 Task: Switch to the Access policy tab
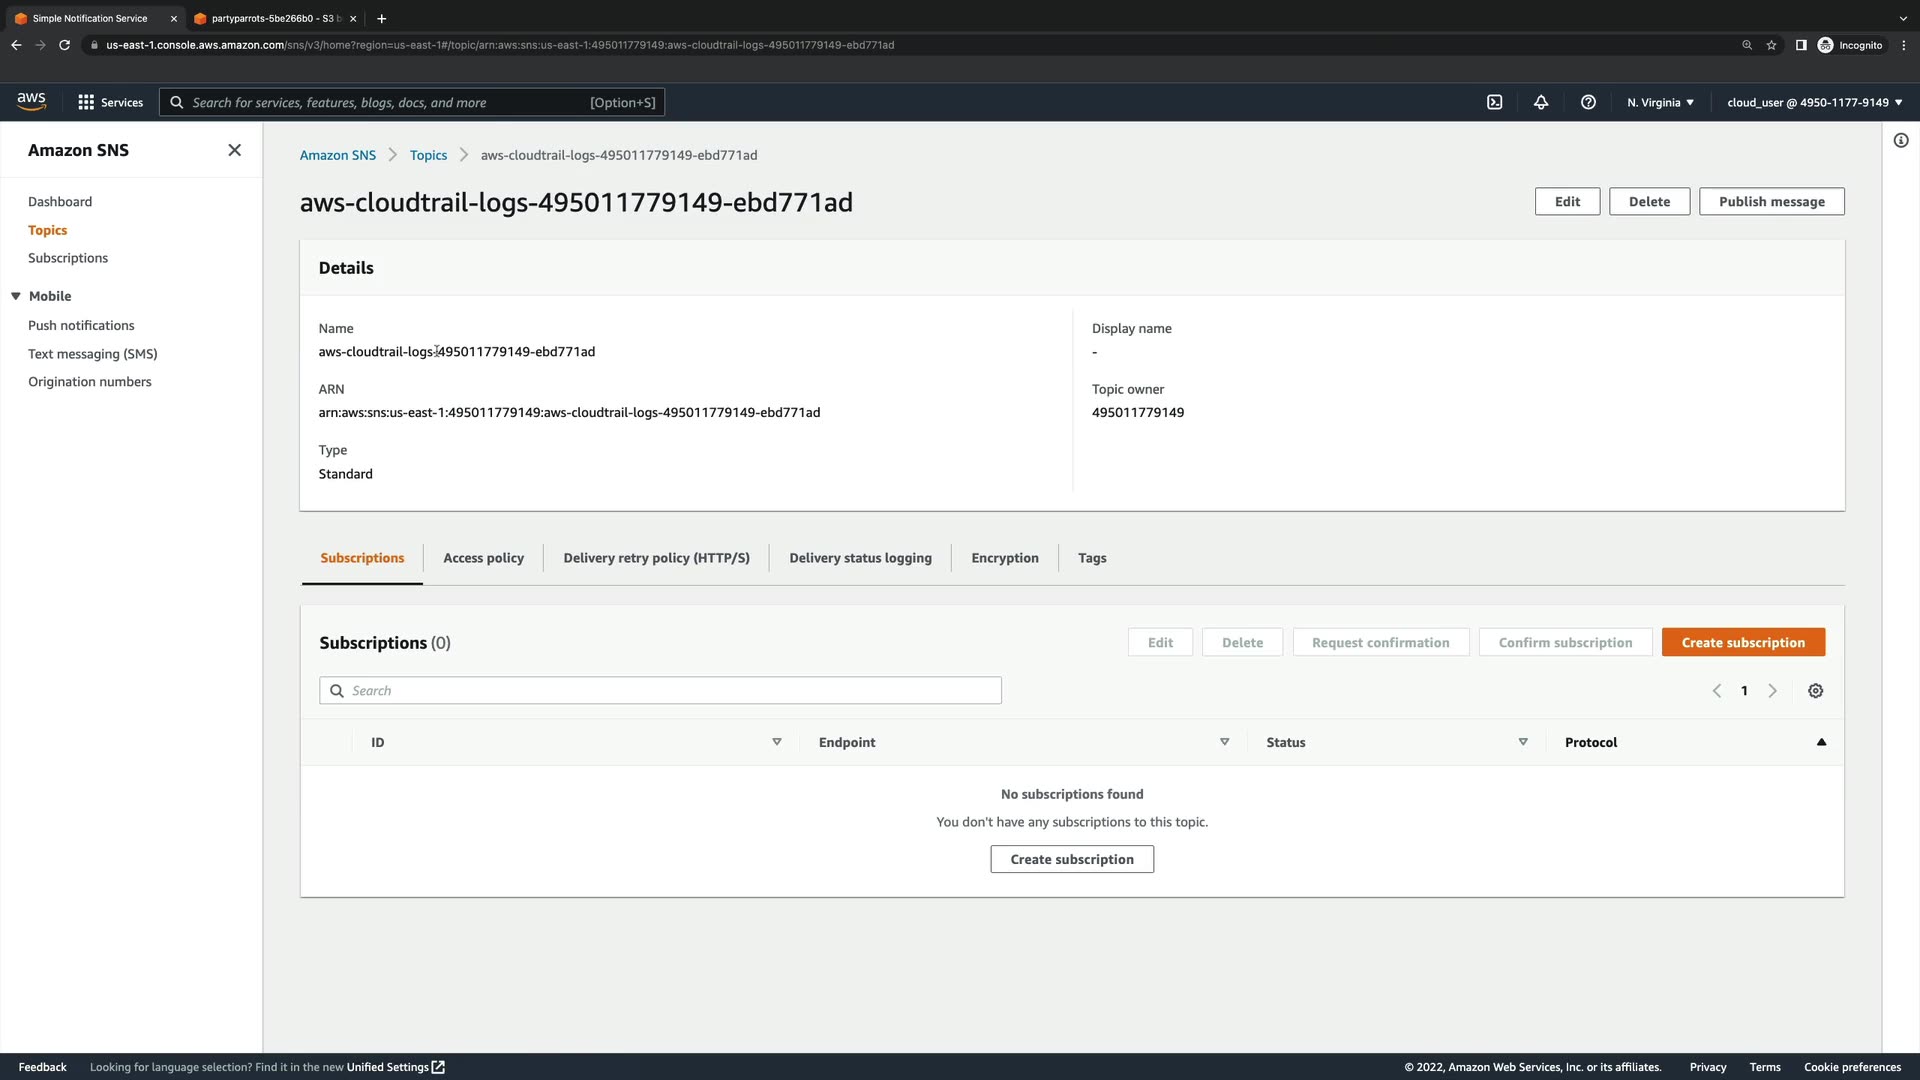[483, 558]
